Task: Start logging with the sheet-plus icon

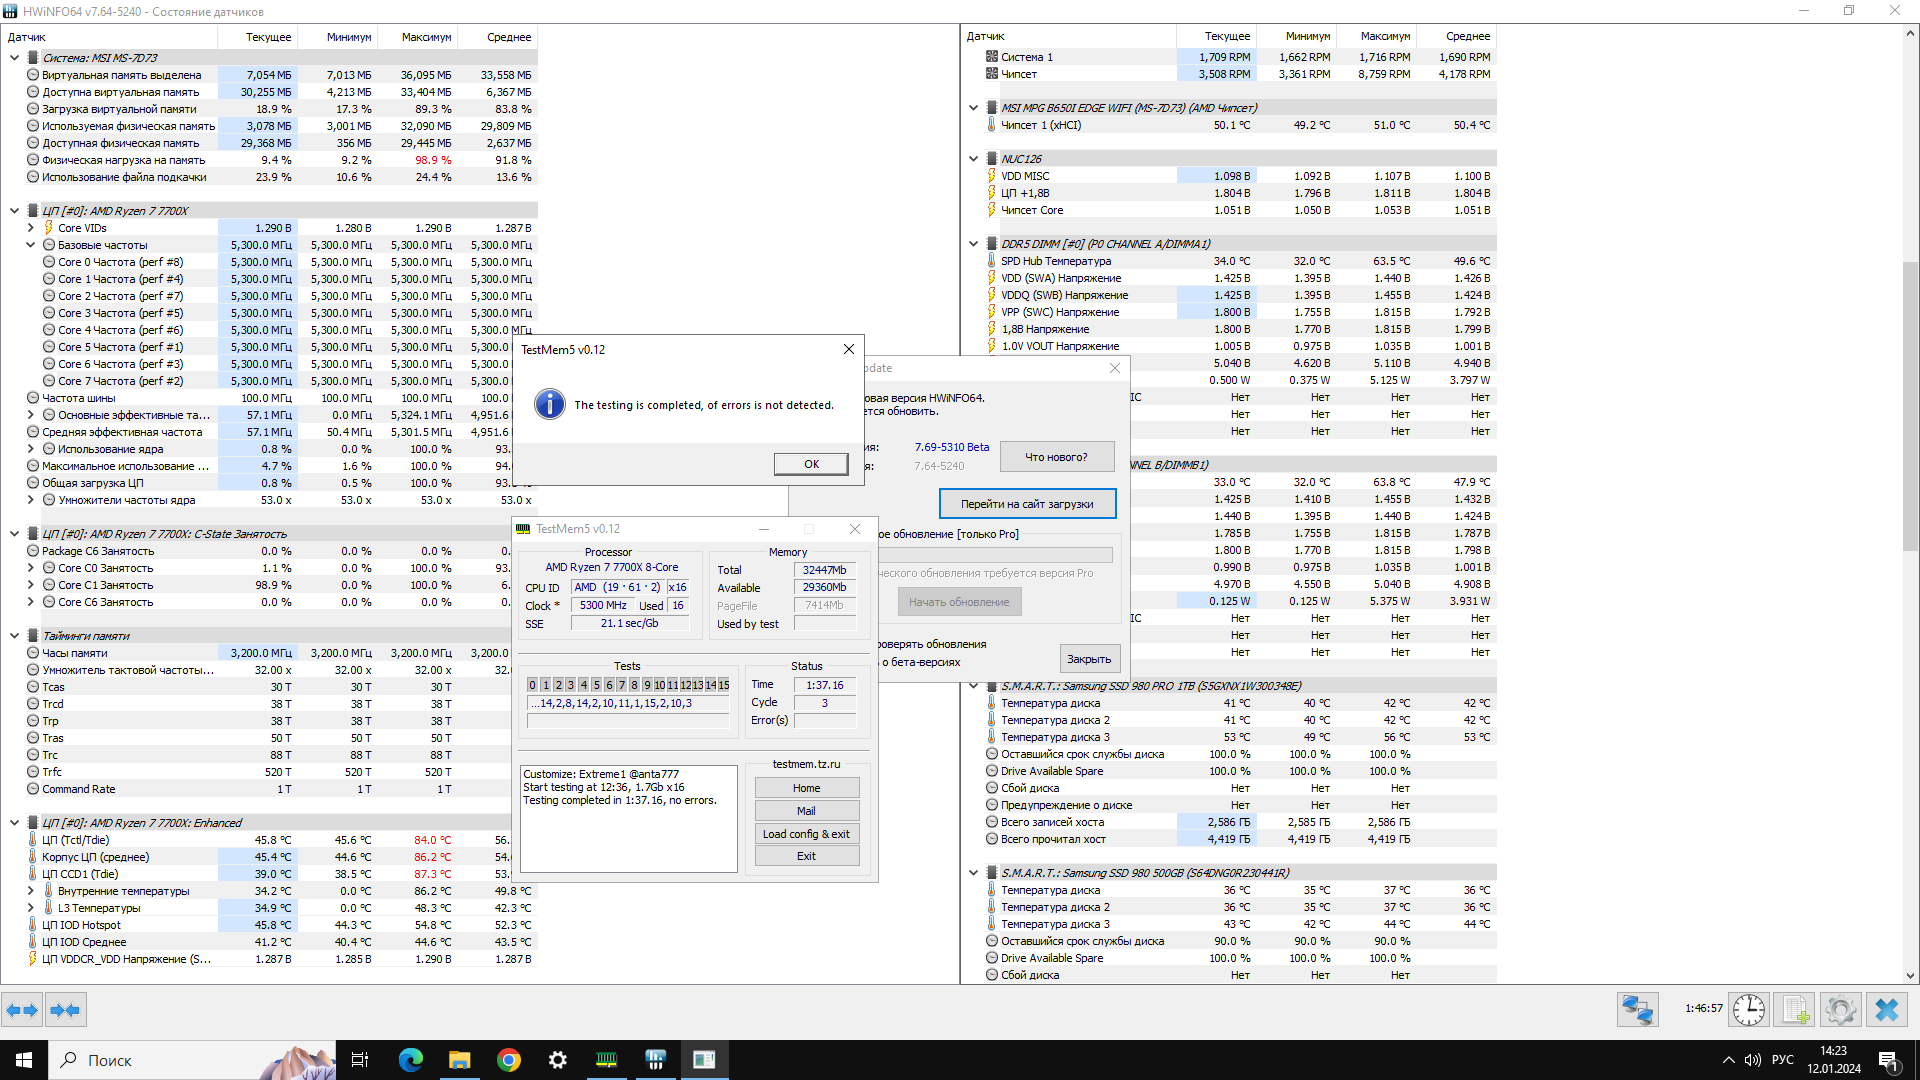Action: click(1794, 1010)
